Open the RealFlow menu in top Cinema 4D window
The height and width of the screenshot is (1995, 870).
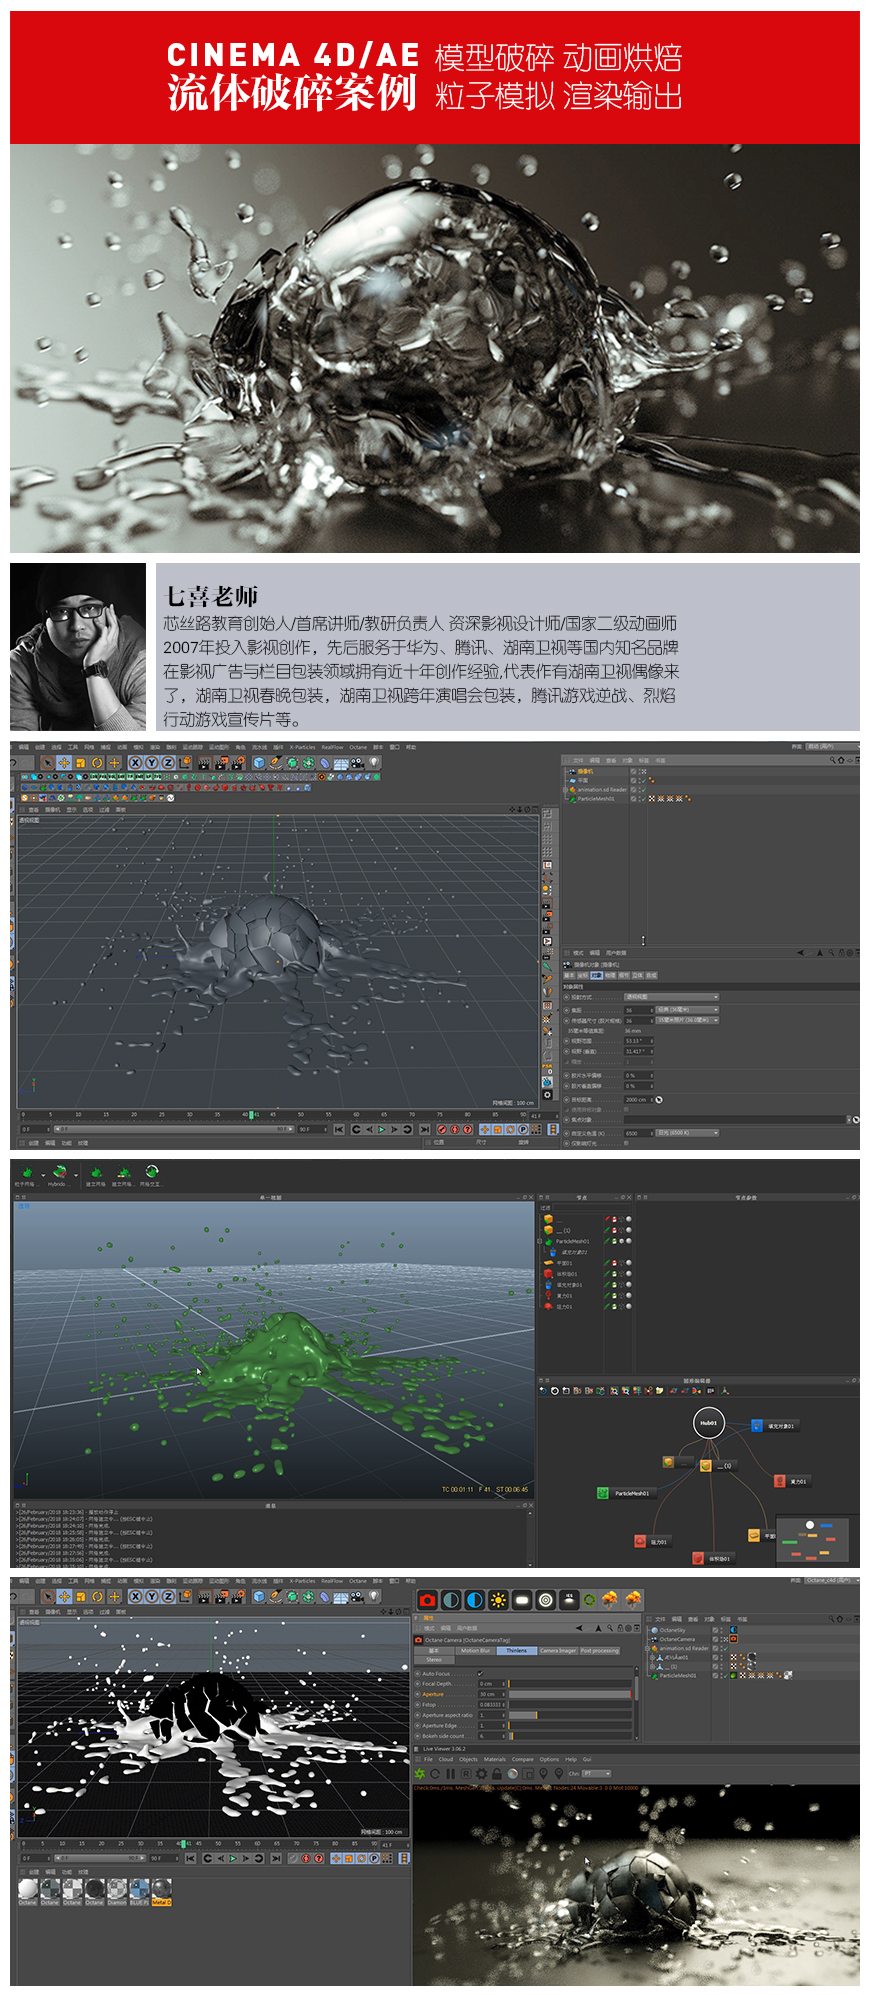point(332,747)
